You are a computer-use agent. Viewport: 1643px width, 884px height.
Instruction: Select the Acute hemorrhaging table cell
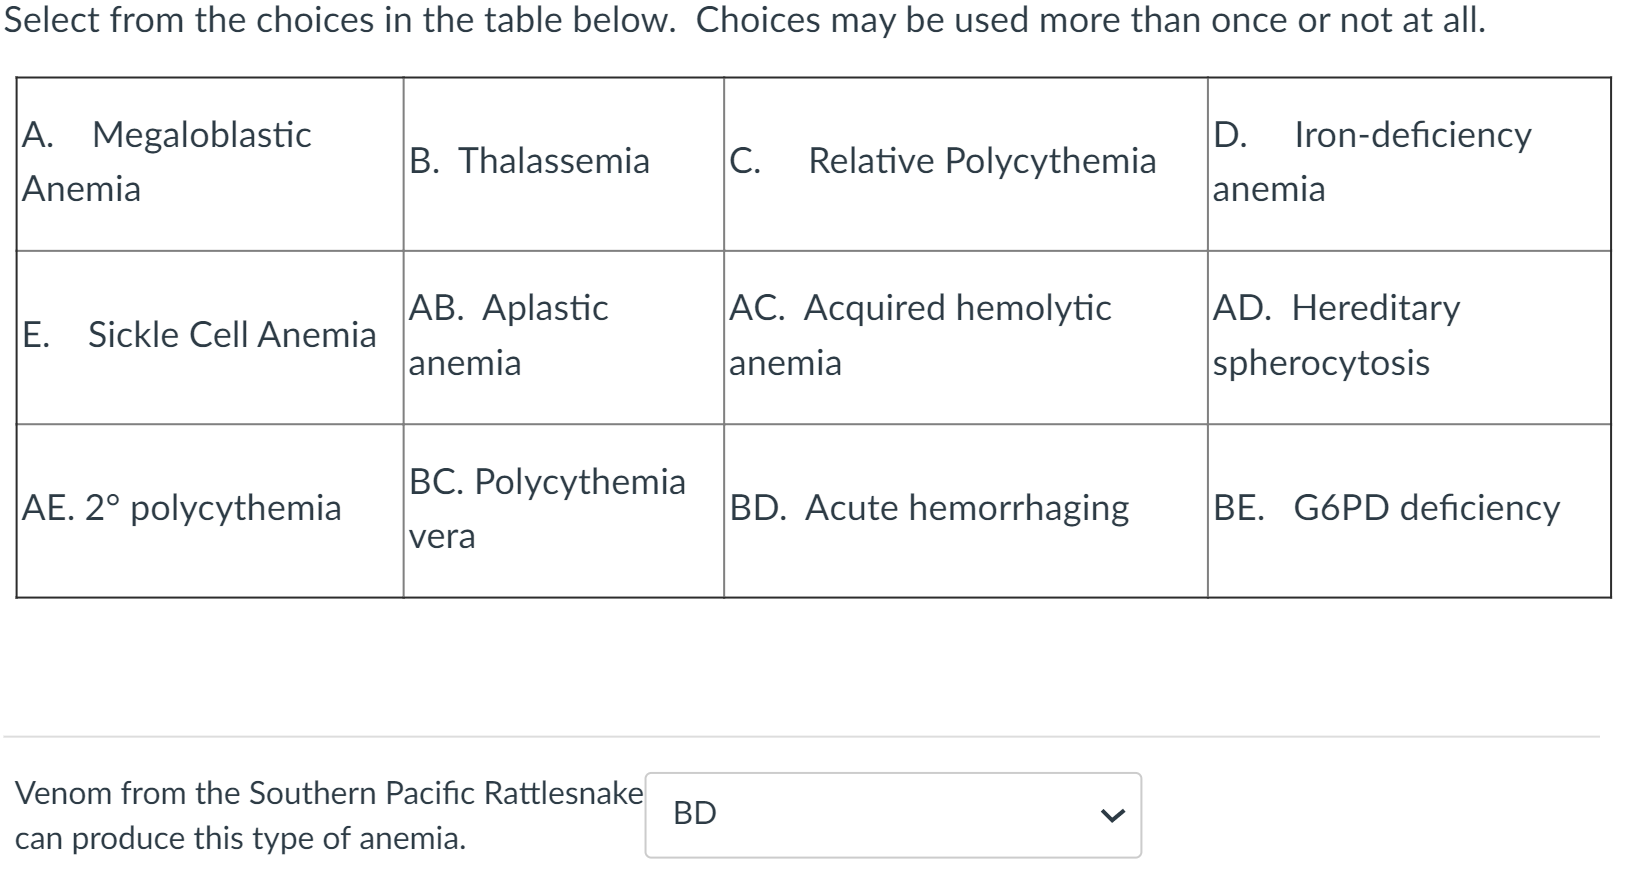[965, 509]
